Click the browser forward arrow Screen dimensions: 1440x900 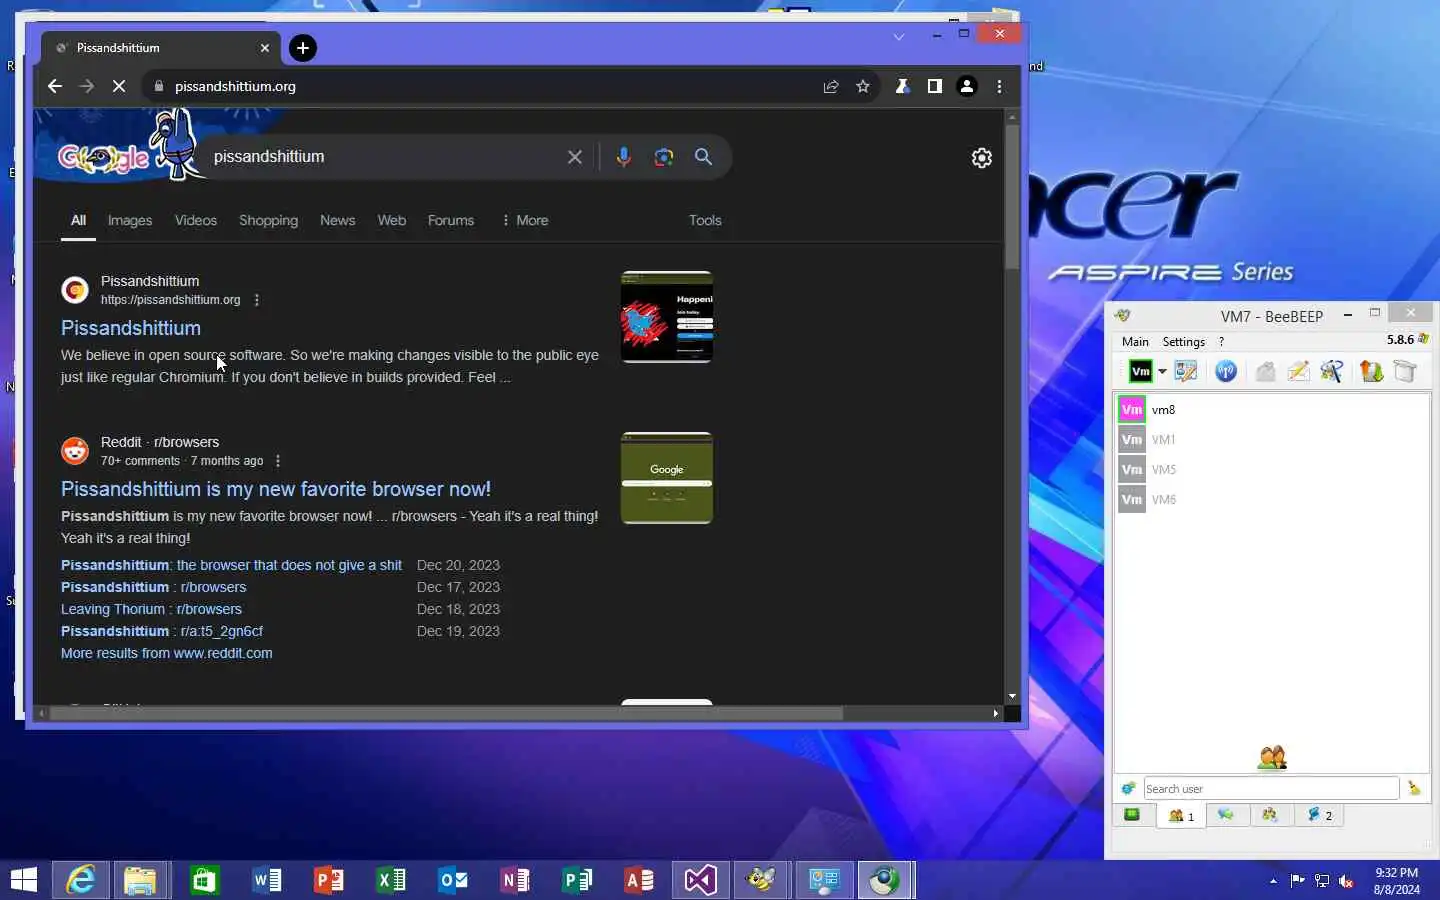coord(87,86)
